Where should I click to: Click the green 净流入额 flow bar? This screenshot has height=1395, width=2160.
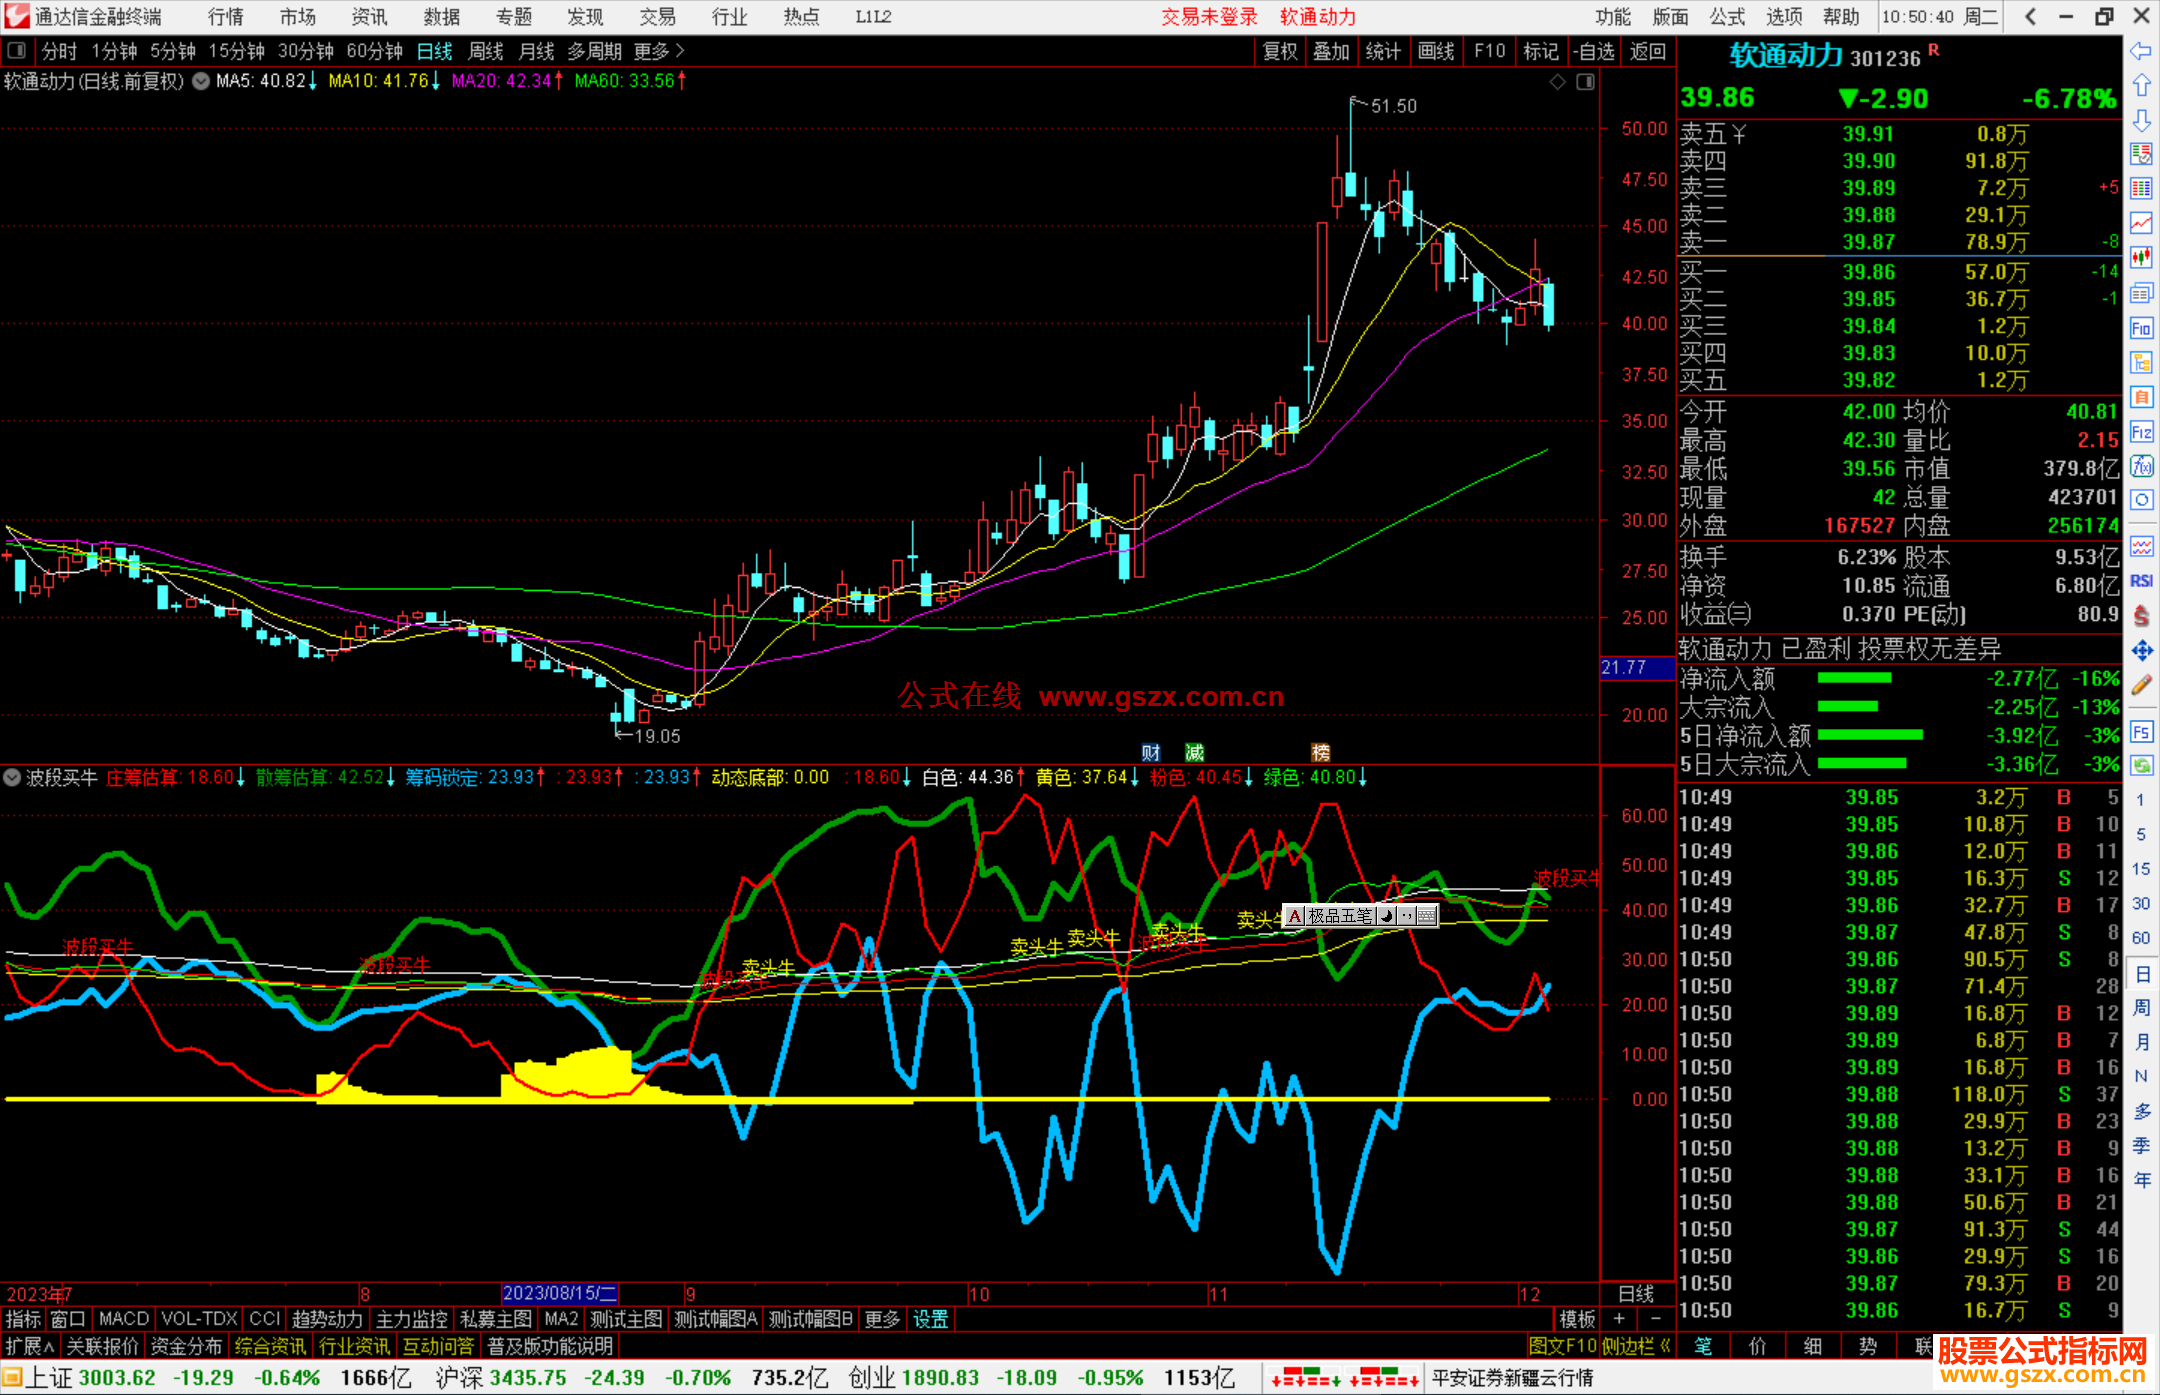pos(1854,678)
